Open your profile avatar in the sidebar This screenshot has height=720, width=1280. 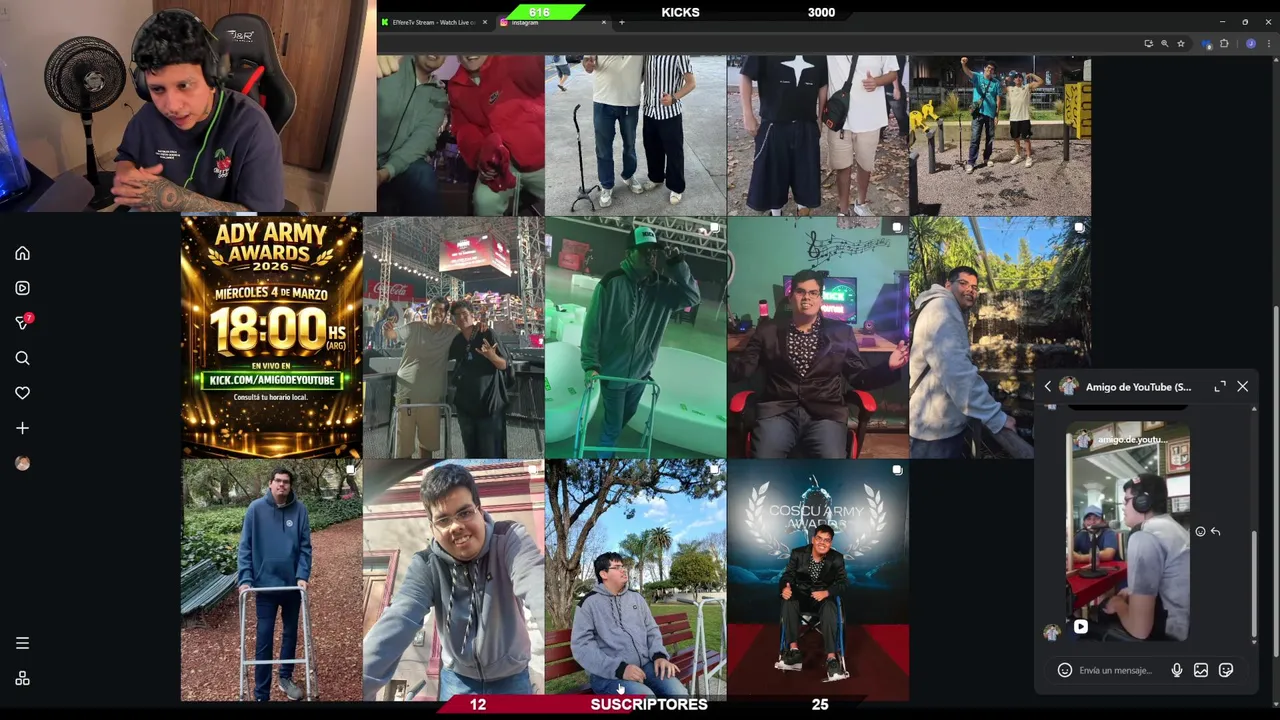pyautogui.click(x=22, y=463)
